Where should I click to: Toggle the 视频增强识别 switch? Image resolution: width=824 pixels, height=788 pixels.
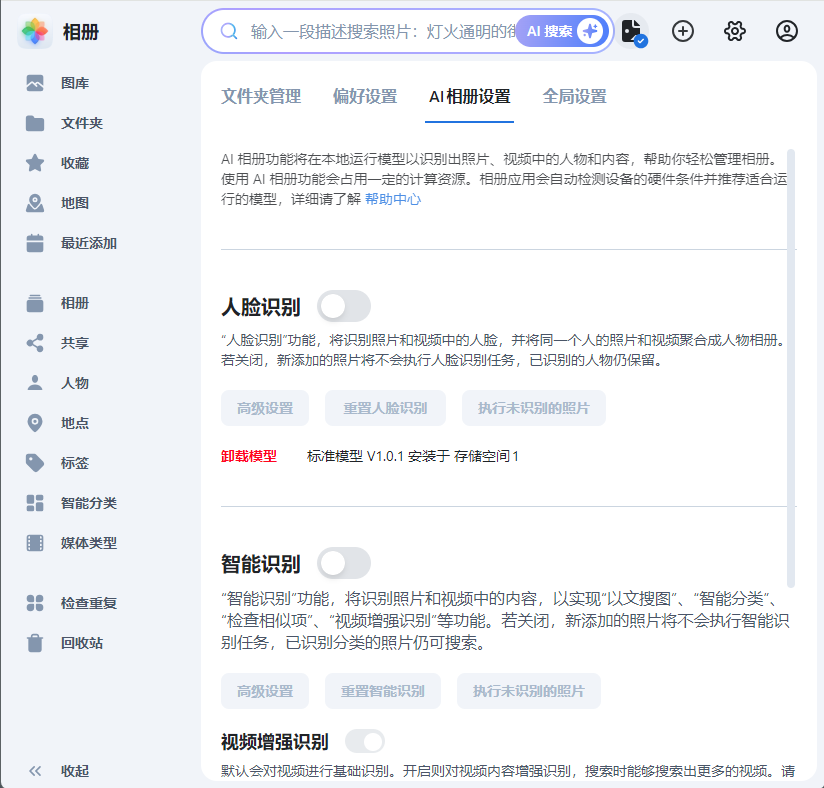click(364, 741)
